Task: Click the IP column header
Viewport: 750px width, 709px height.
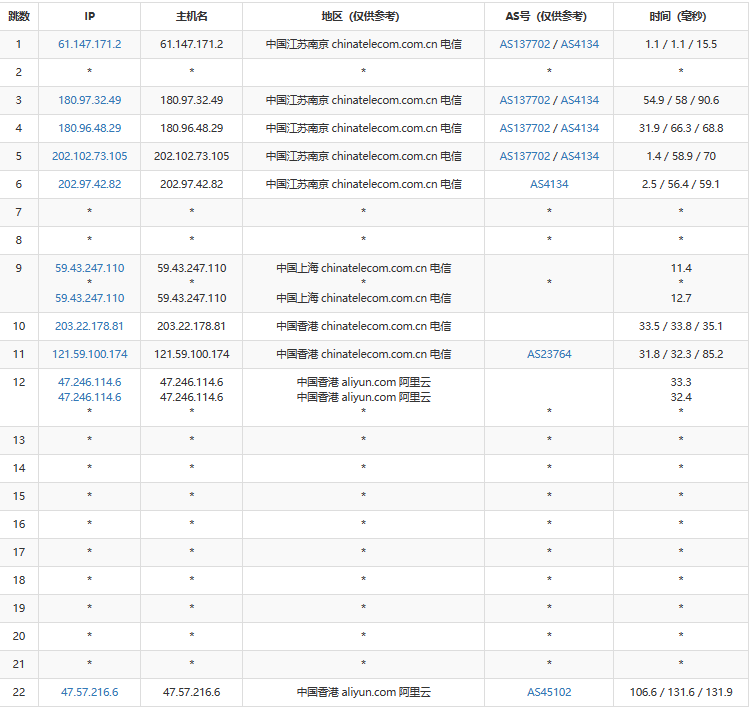Action: coord(89,16)
